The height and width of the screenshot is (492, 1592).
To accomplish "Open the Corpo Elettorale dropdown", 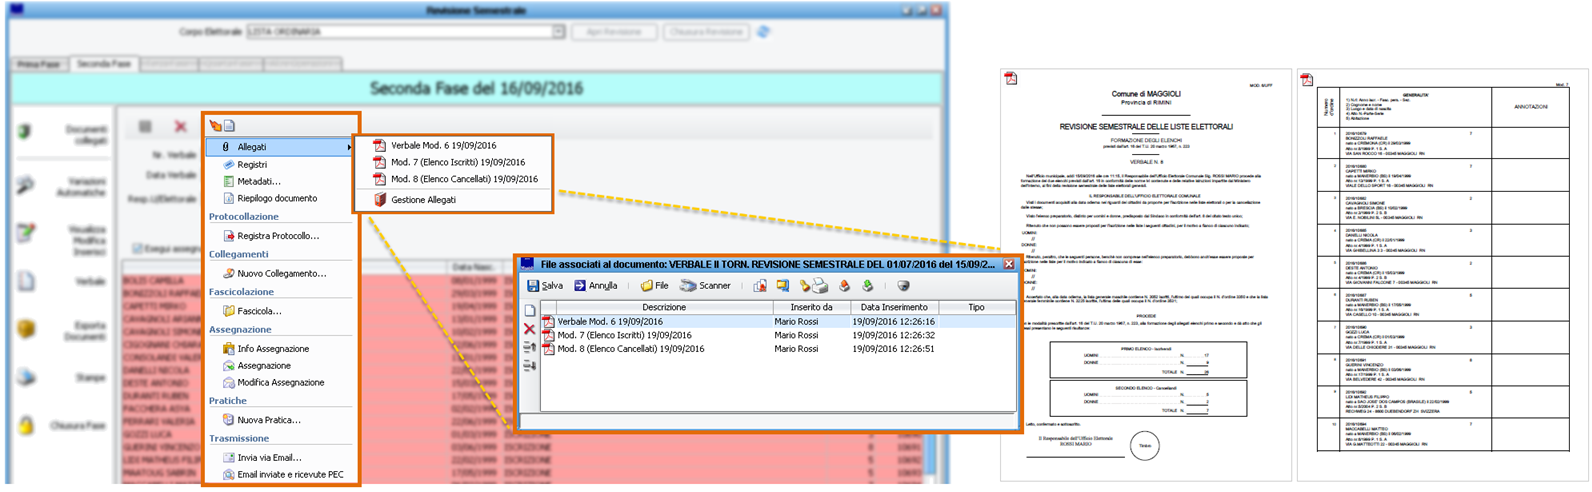I will [x=558, y=32].
